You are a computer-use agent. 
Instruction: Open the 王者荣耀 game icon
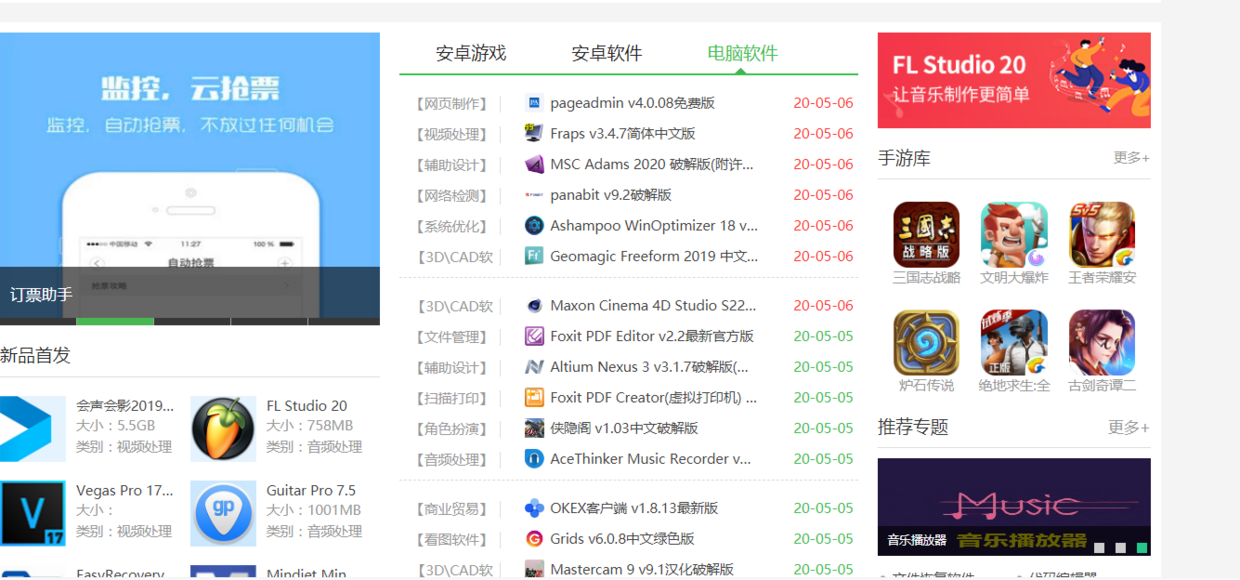click(1102, 235)
